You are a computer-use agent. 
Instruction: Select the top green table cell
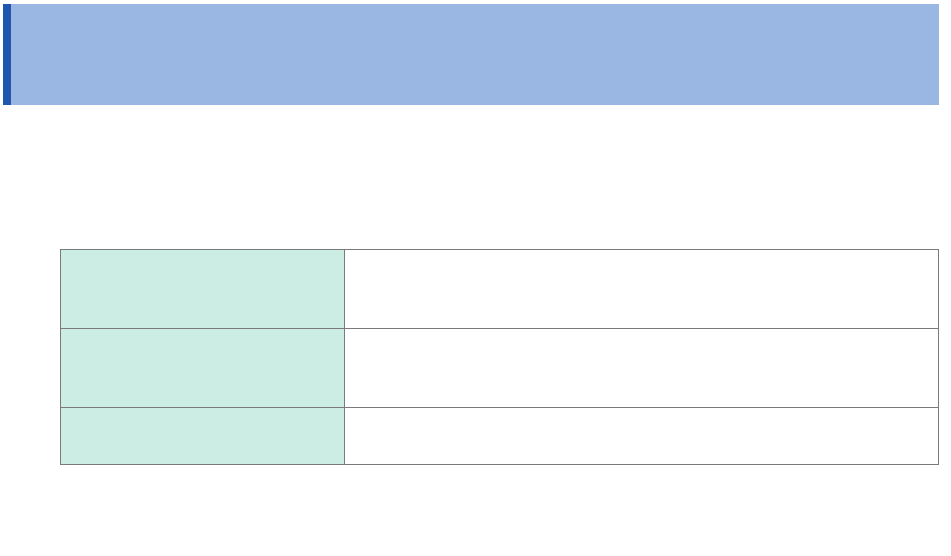pos(202,289)
